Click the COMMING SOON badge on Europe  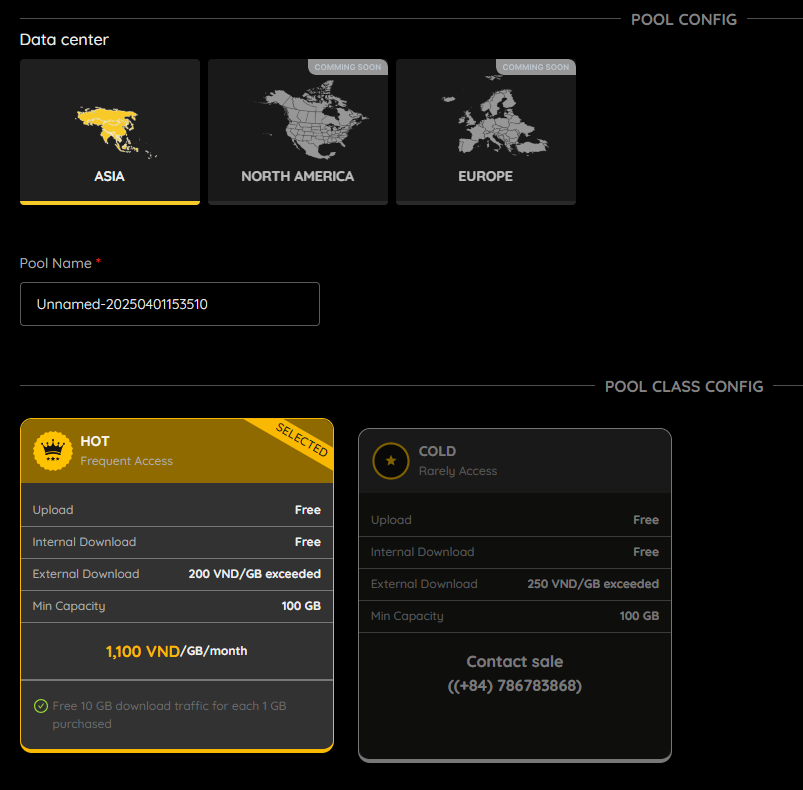click(x=536, y=67)
